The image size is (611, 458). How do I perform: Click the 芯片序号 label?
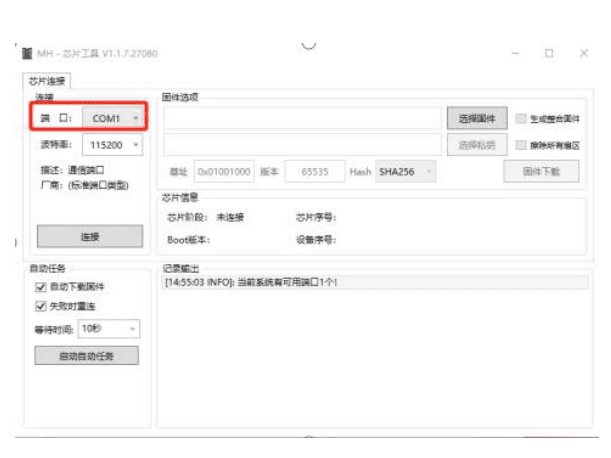(316, 217)
